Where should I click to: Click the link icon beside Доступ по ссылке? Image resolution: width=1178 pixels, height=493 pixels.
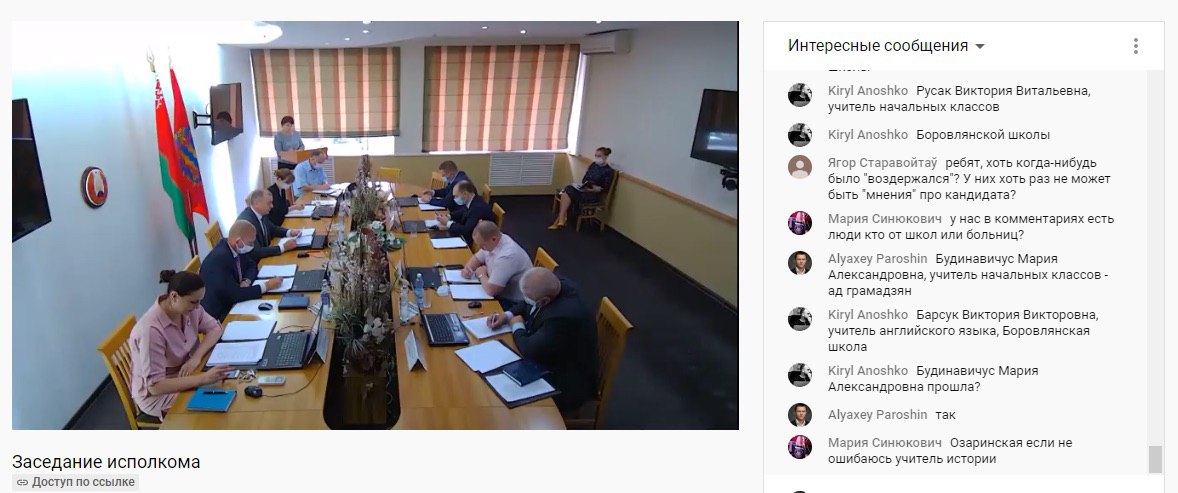point(22,482)
